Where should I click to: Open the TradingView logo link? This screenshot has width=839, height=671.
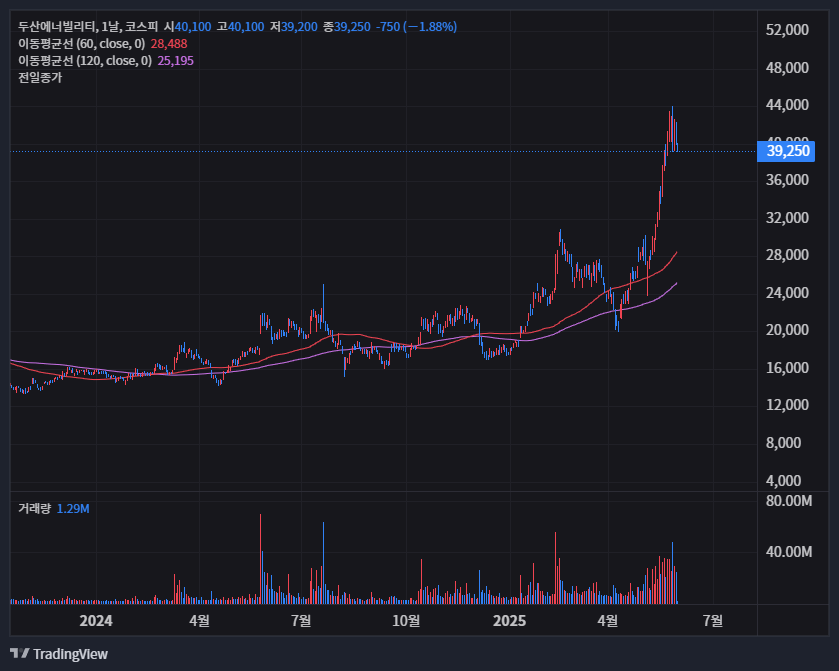59,654
